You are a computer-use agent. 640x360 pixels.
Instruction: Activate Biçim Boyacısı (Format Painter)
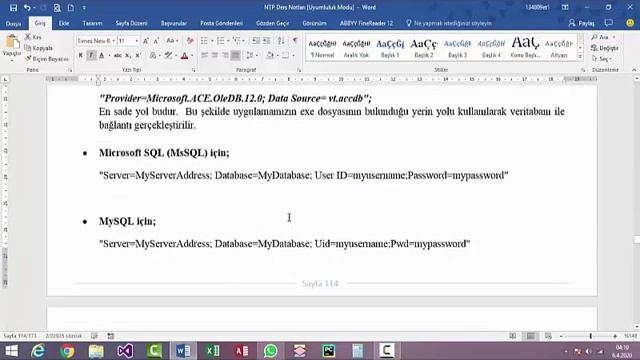click(47, 59)
